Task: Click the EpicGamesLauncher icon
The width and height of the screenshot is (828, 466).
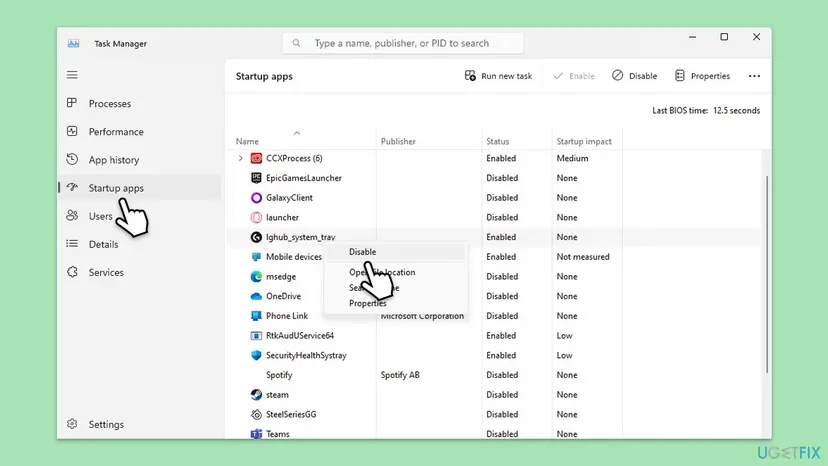Action: (256, 178)
